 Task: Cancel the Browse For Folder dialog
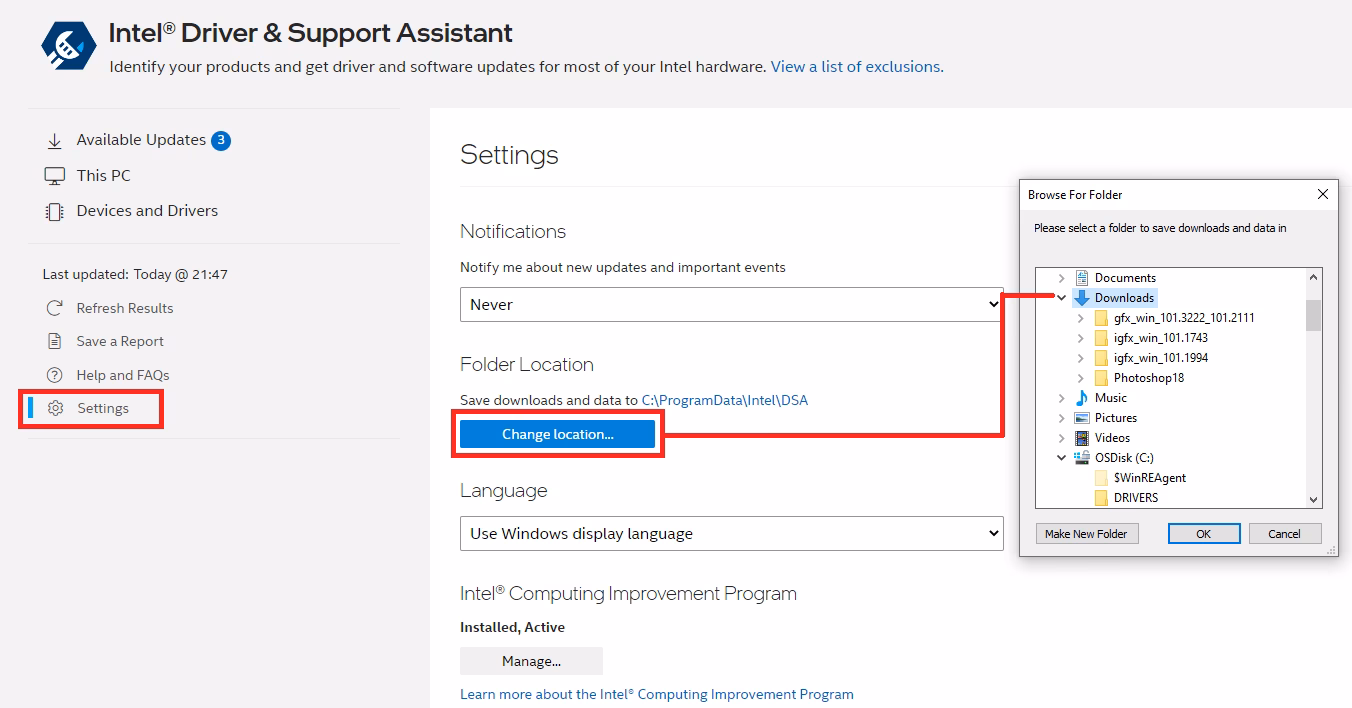[x=1284, y=534]
